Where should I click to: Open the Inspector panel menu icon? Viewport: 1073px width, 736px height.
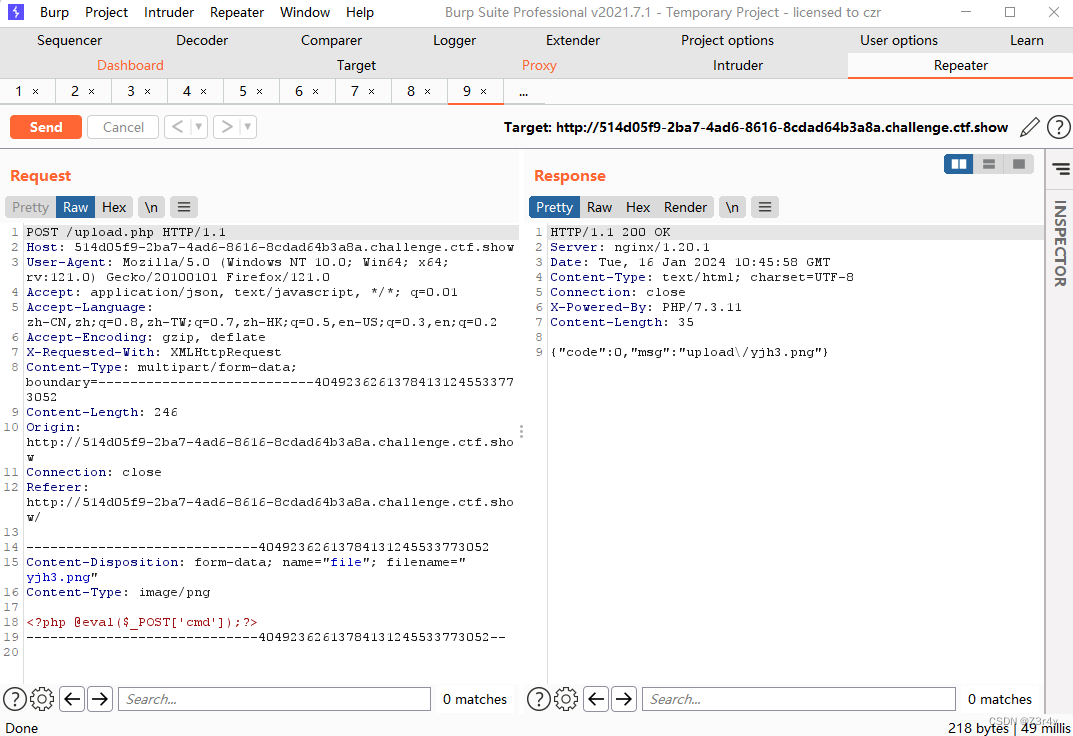[1061, 168]
